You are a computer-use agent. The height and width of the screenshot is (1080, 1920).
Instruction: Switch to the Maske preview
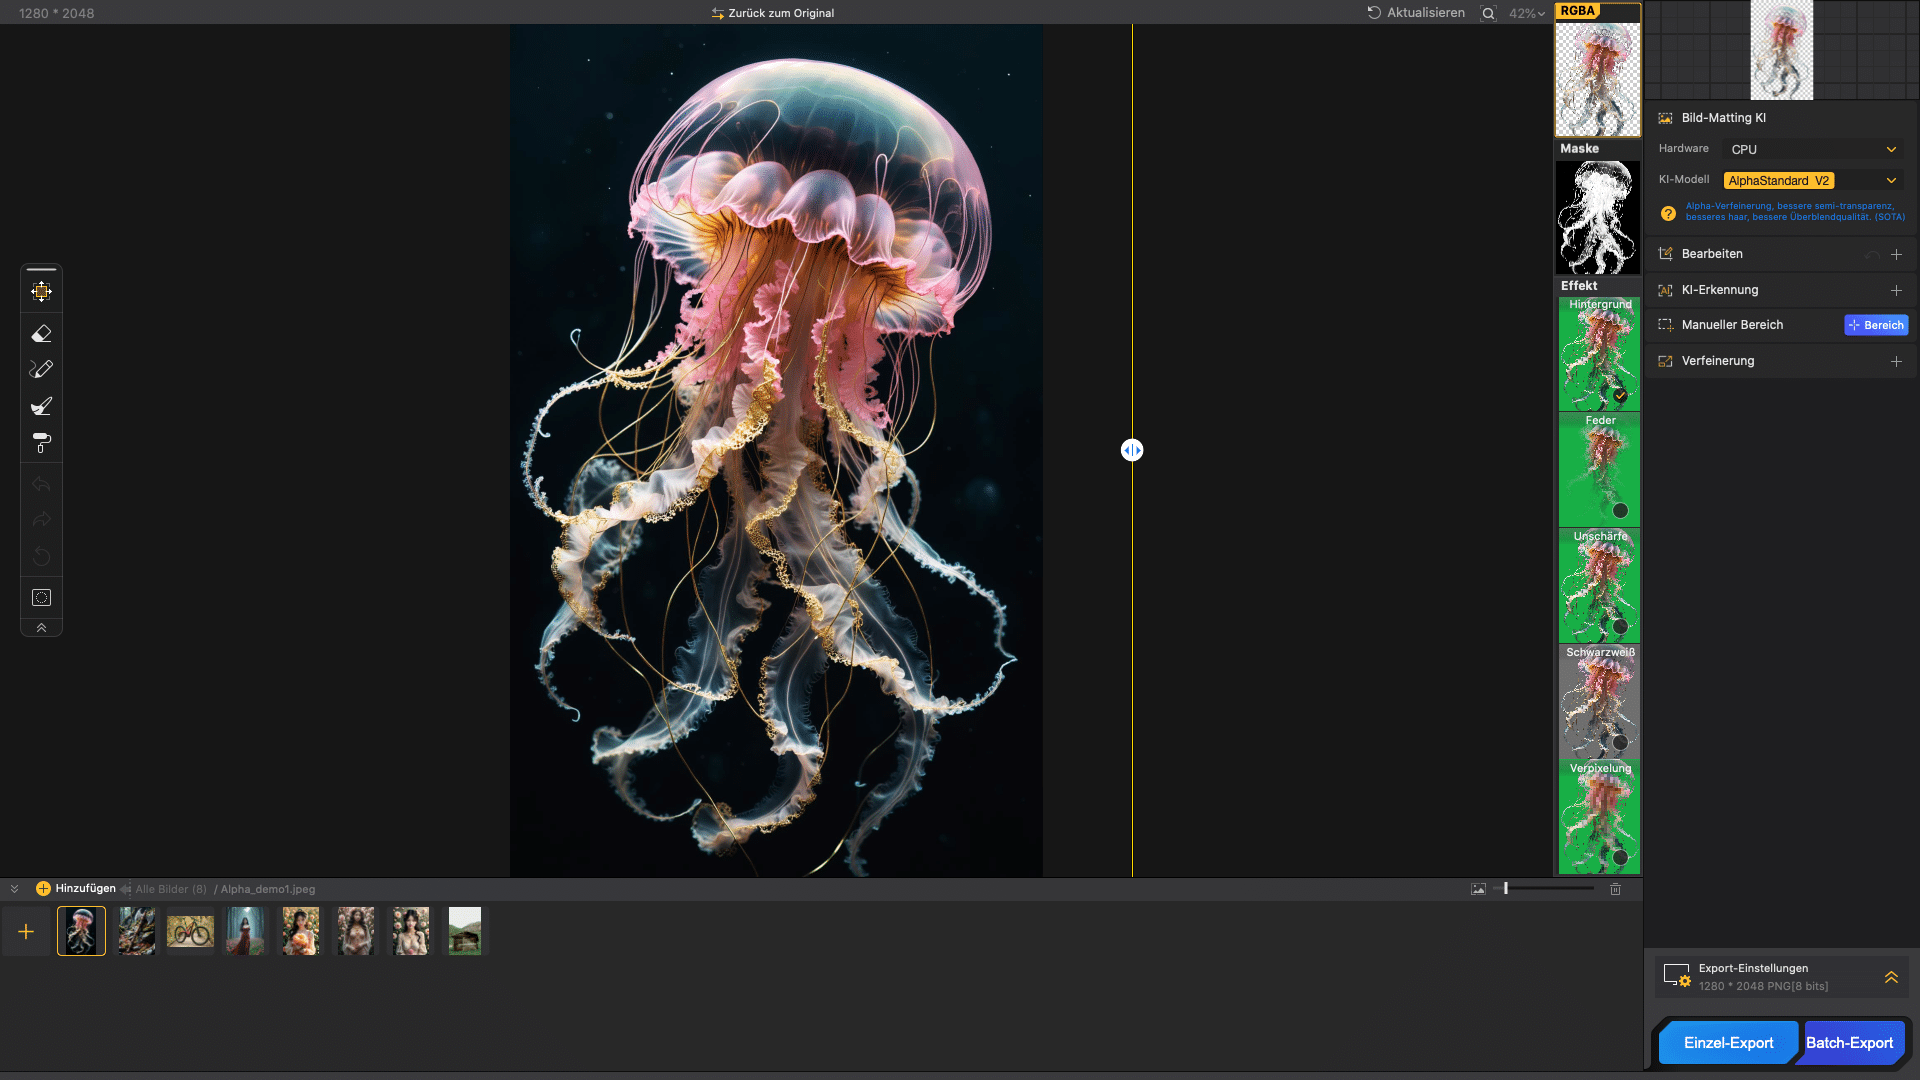pos(1597,217)
